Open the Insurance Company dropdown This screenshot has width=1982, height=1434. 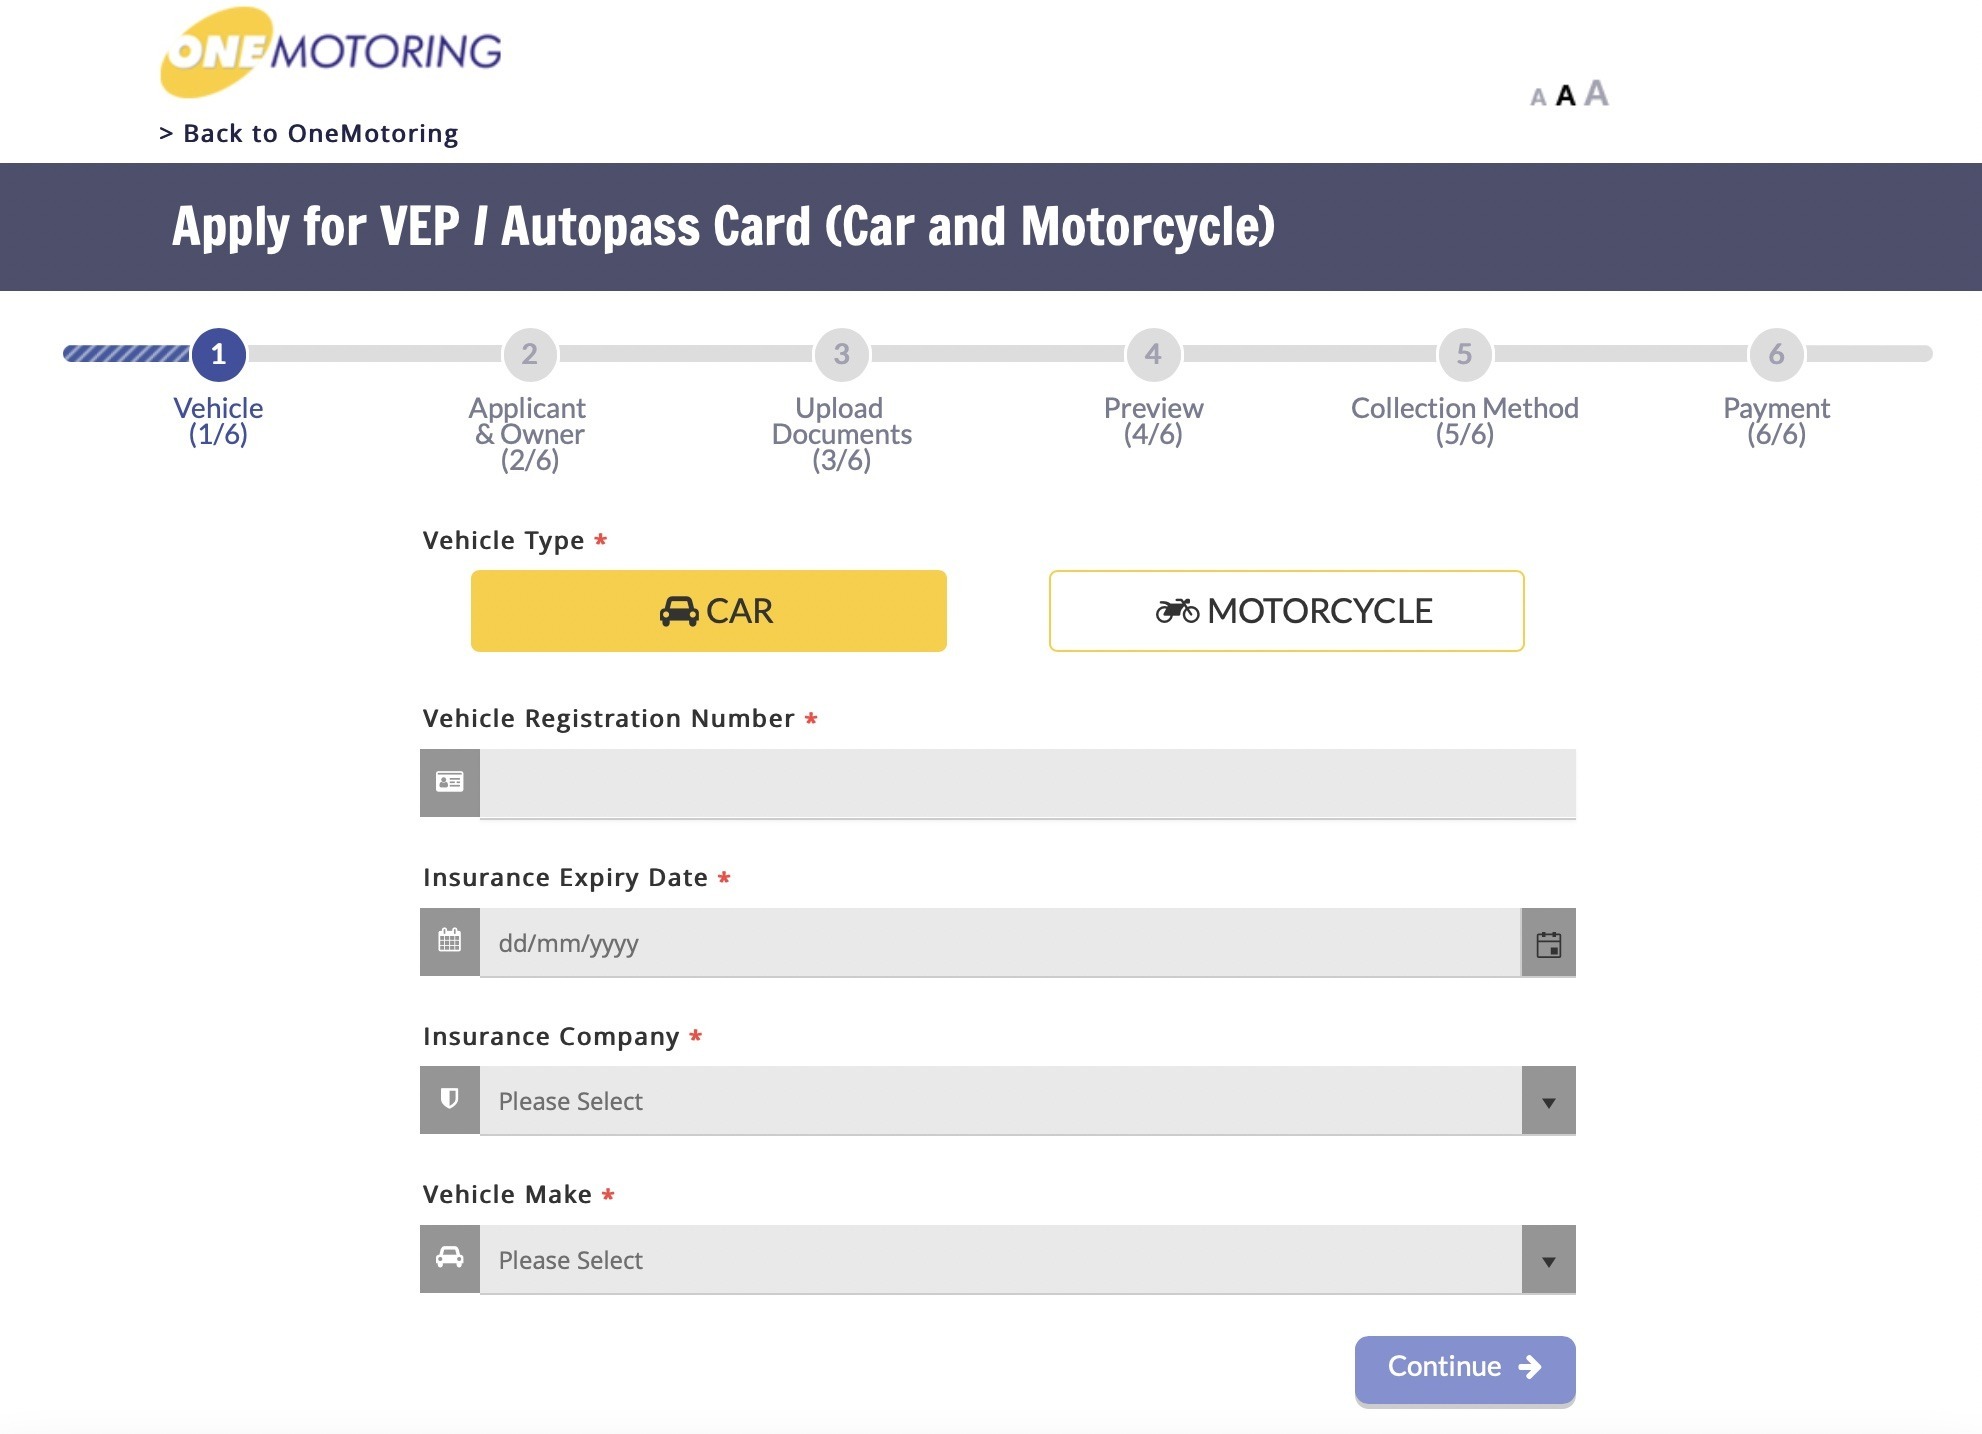(x=1000, y=1100)
